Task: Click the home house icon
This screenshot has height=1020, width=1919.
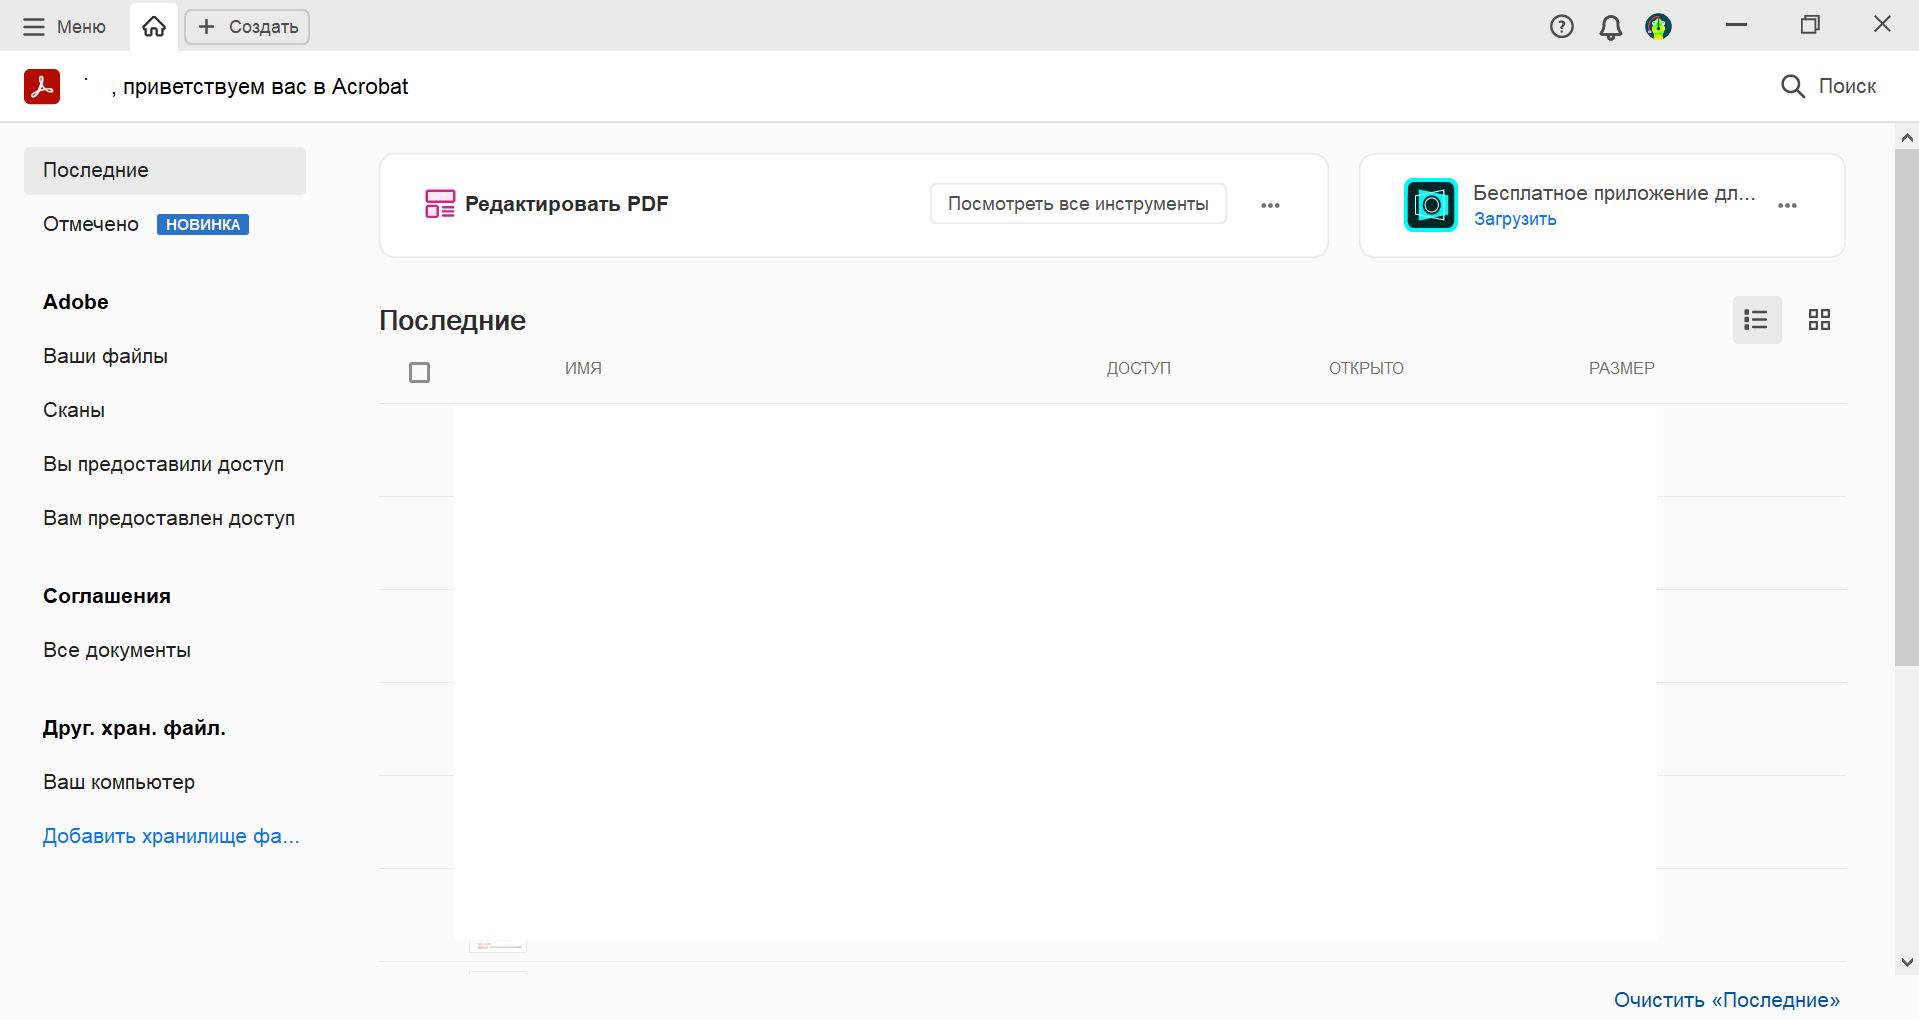Action: point(153,26)
